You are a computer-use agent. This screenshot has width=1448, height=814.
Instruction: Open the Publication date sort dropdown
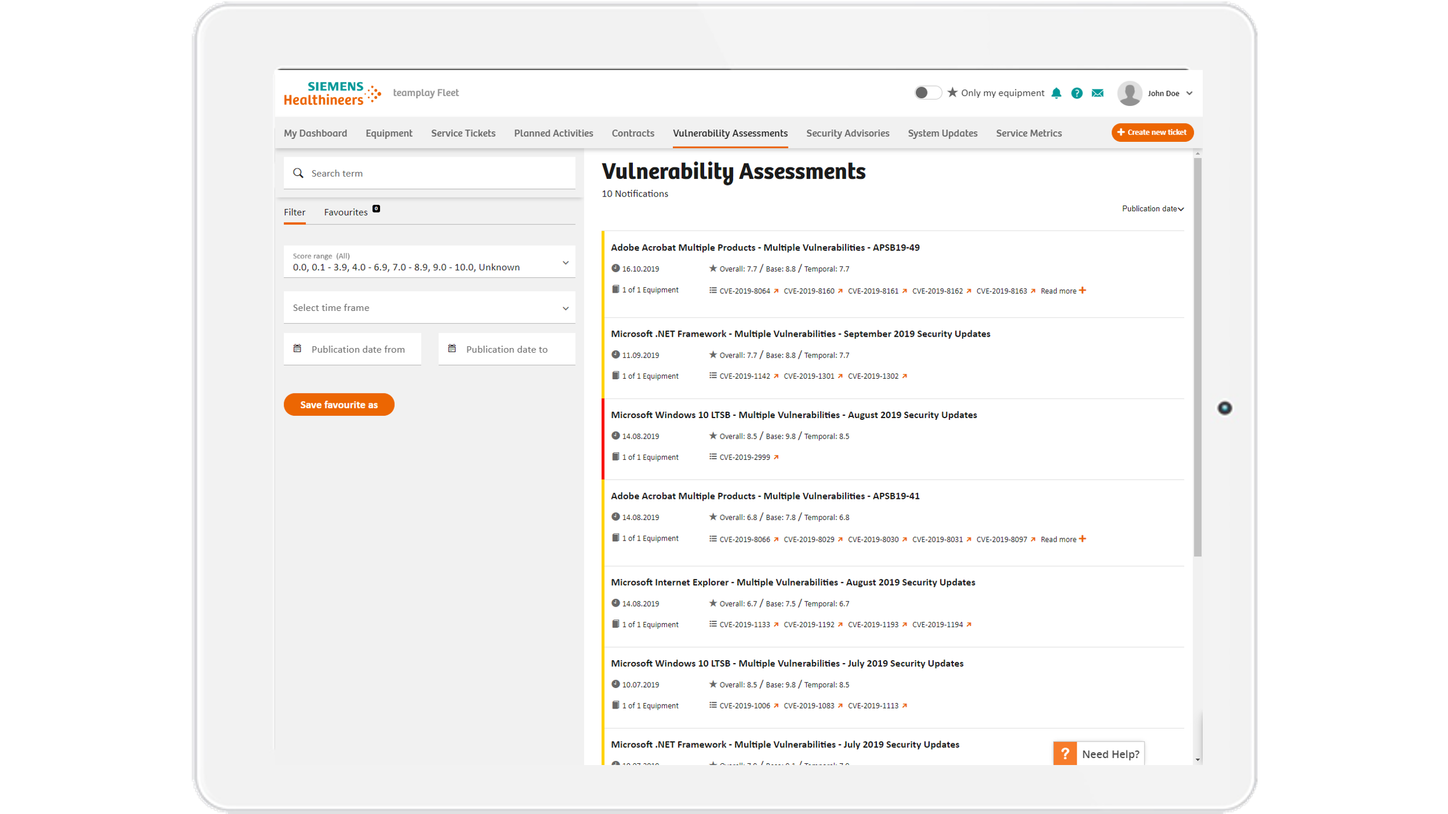(x=1152, y=209)
